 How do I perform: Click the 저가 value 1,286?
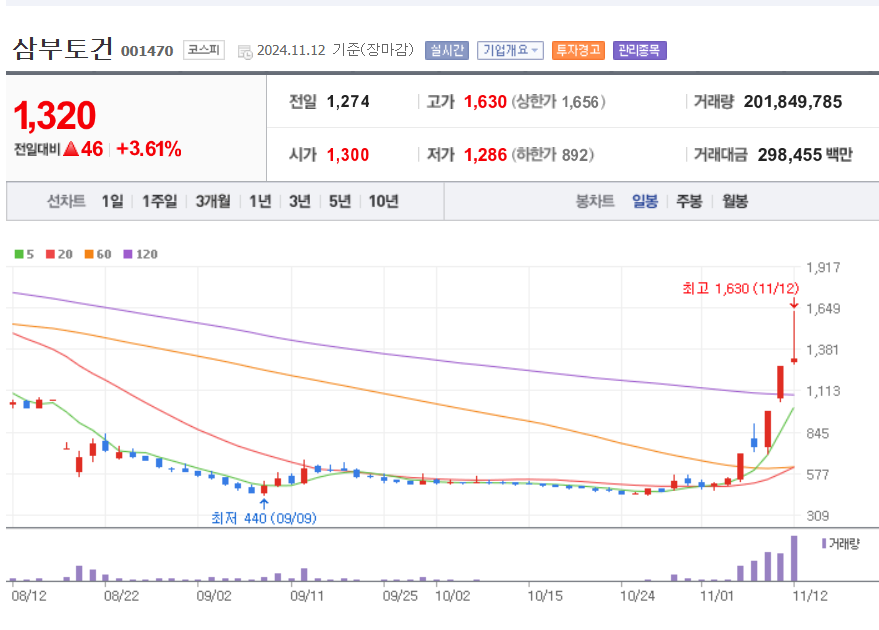click(x=485, y=155)
